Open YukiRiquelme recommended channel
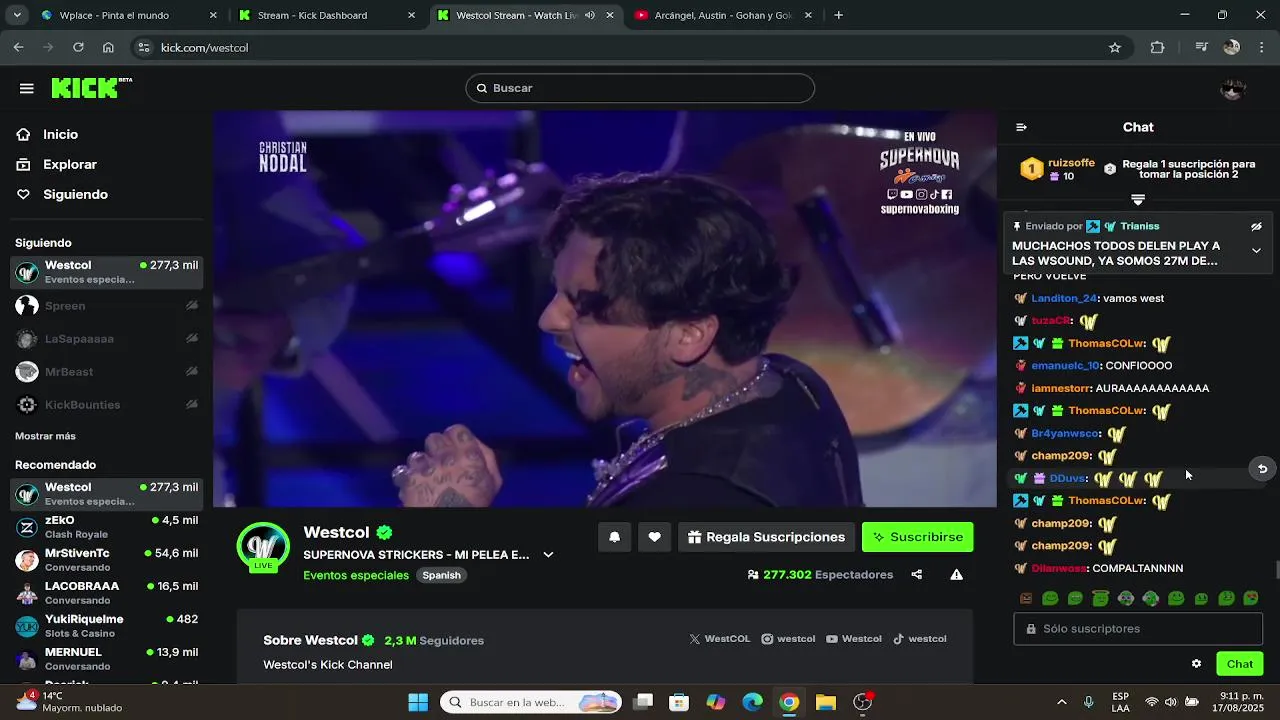 click(107, 626)
